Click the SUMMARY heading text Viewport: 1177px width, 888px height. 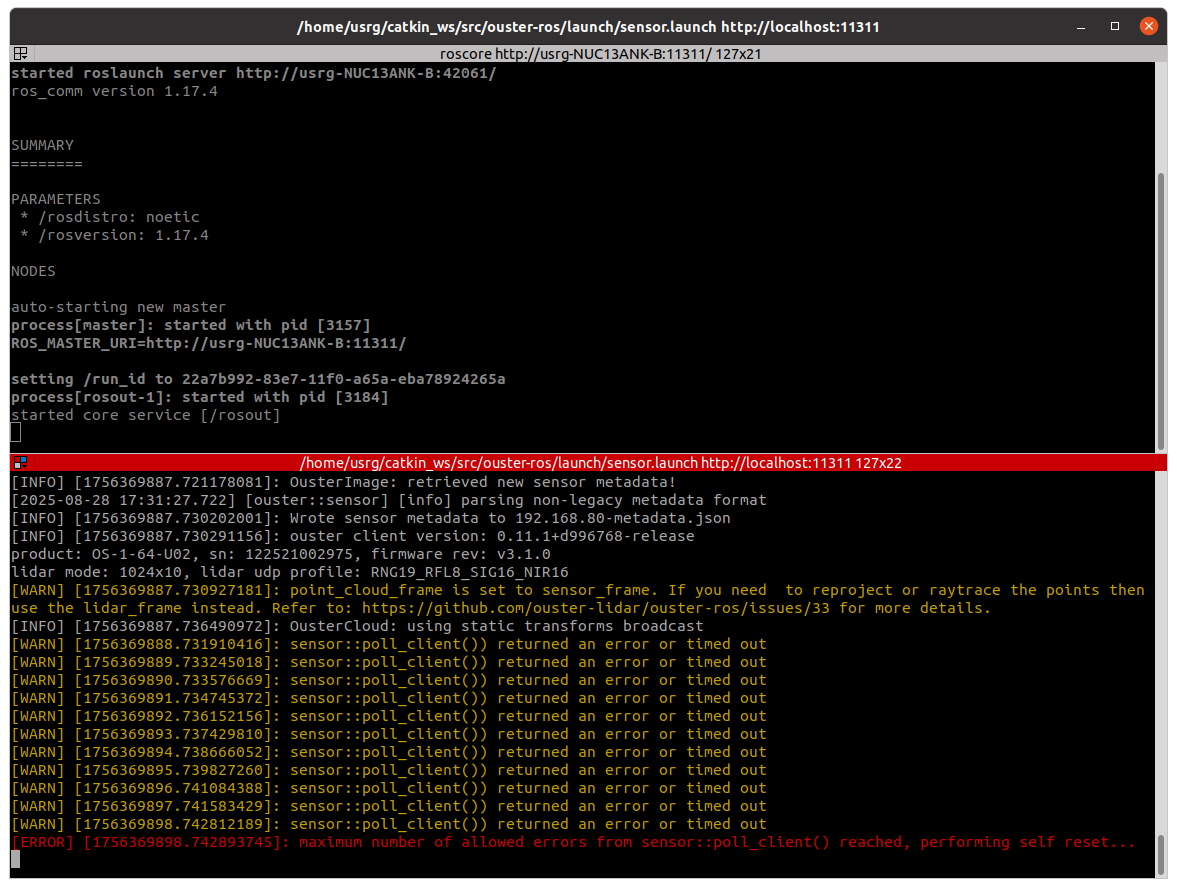pyautogui.click(x=42, y=146)
